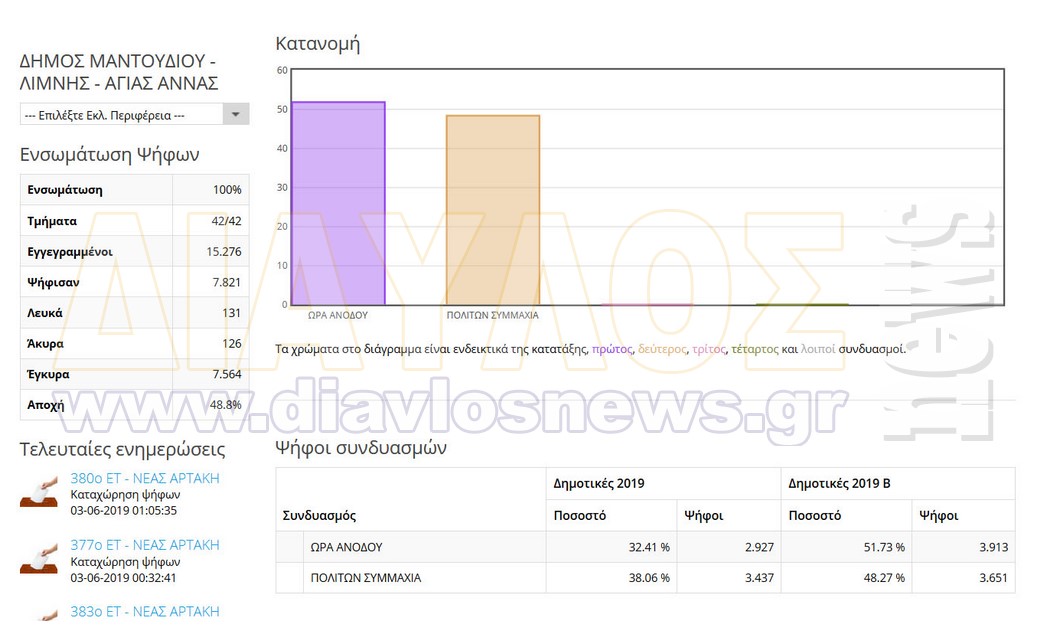Click the purple ΩΡΑ ΑΝΟΔΟΥ chart bar
The width and height of the screenshot is (1044, 631).
[x=338, y=203]
